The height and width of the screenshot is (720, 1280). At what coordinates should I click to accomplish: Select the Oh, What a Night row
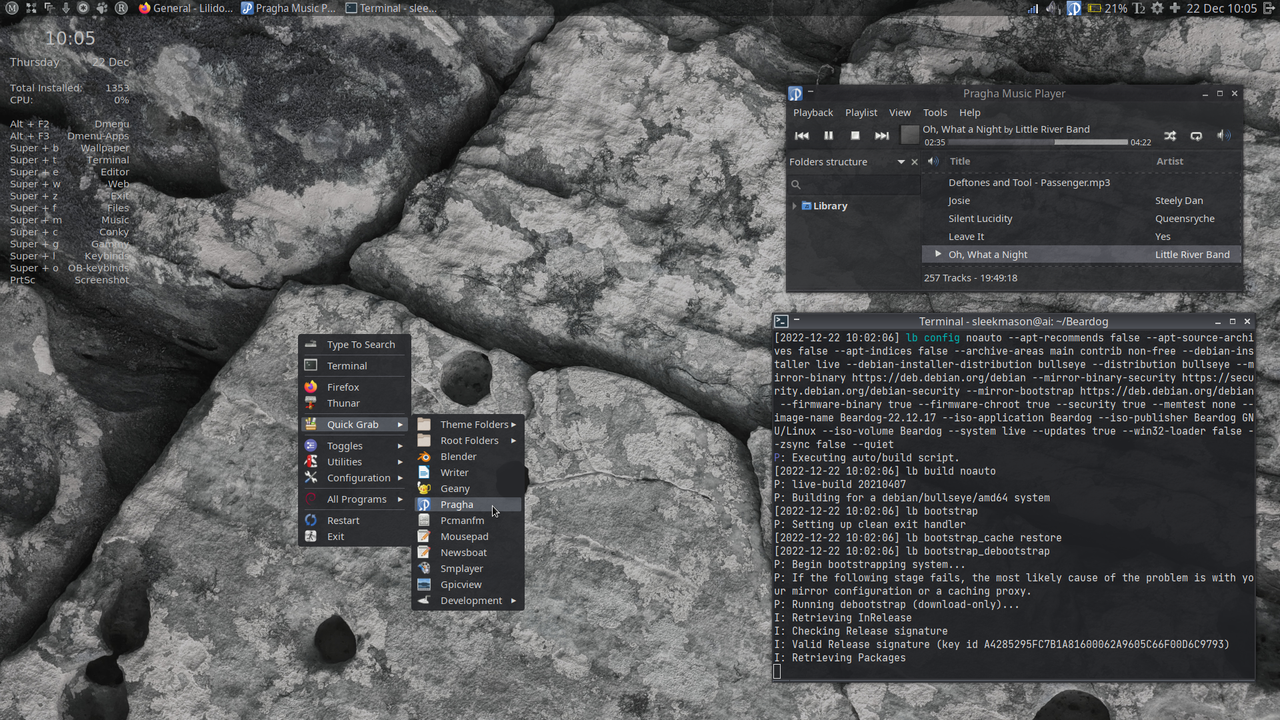(x=1082, y=255)
